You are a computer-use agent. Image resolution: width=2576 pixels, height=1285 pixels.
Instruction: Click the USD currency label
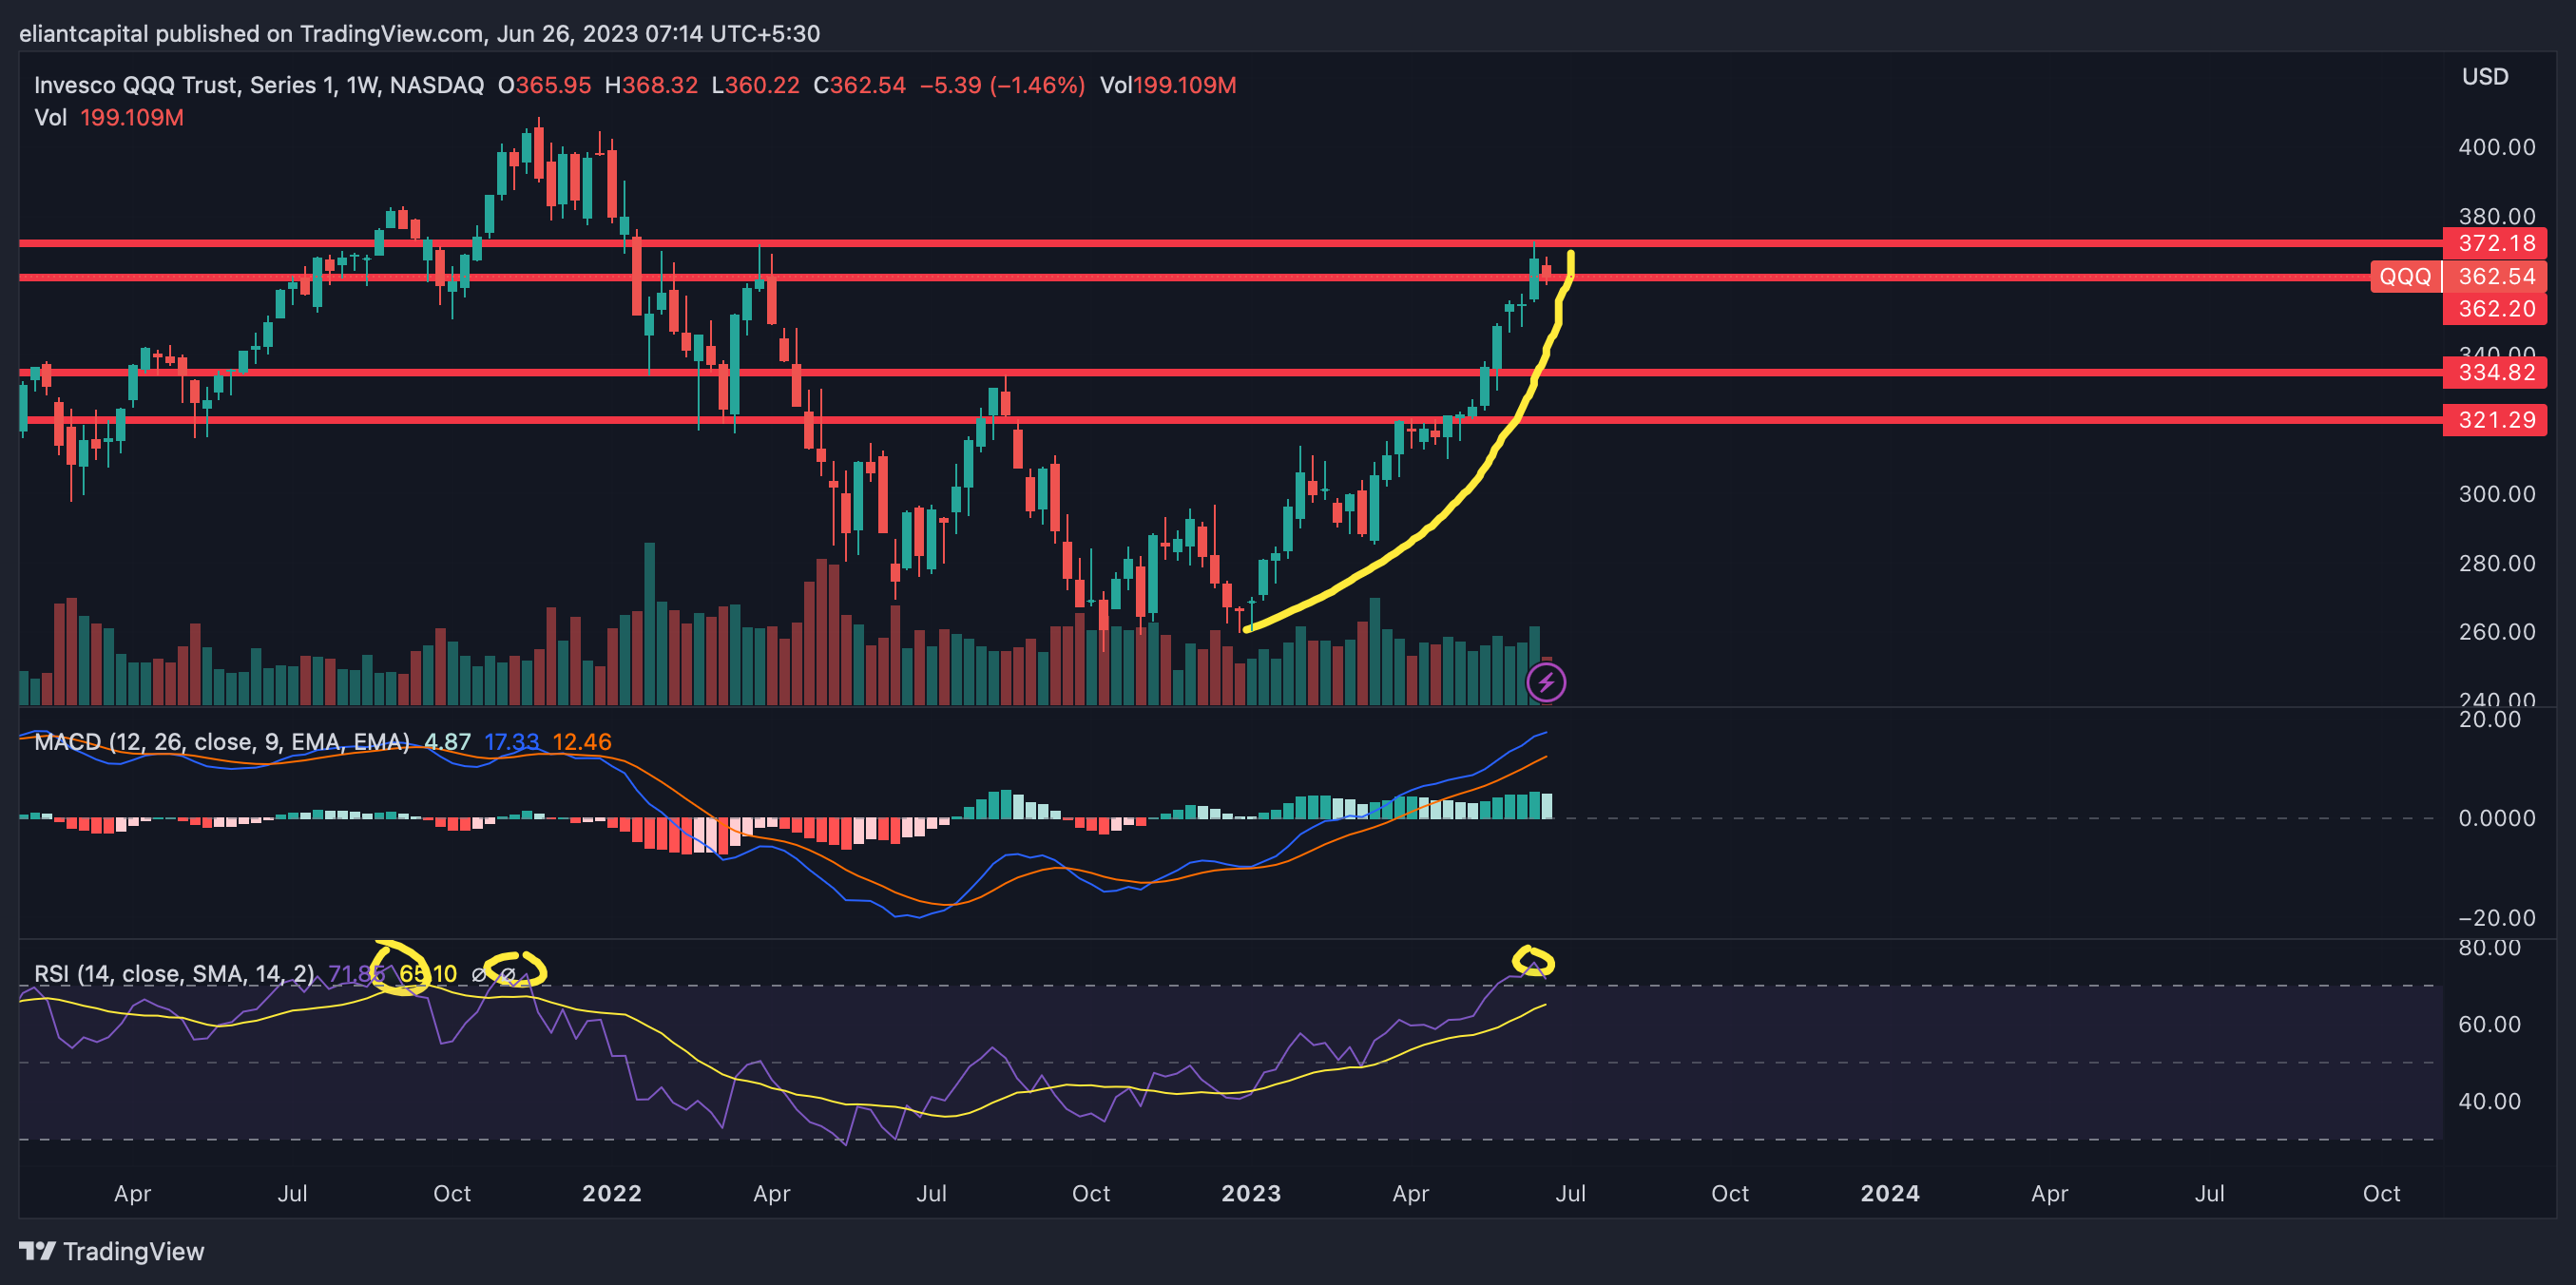(x=2484, y=77)
